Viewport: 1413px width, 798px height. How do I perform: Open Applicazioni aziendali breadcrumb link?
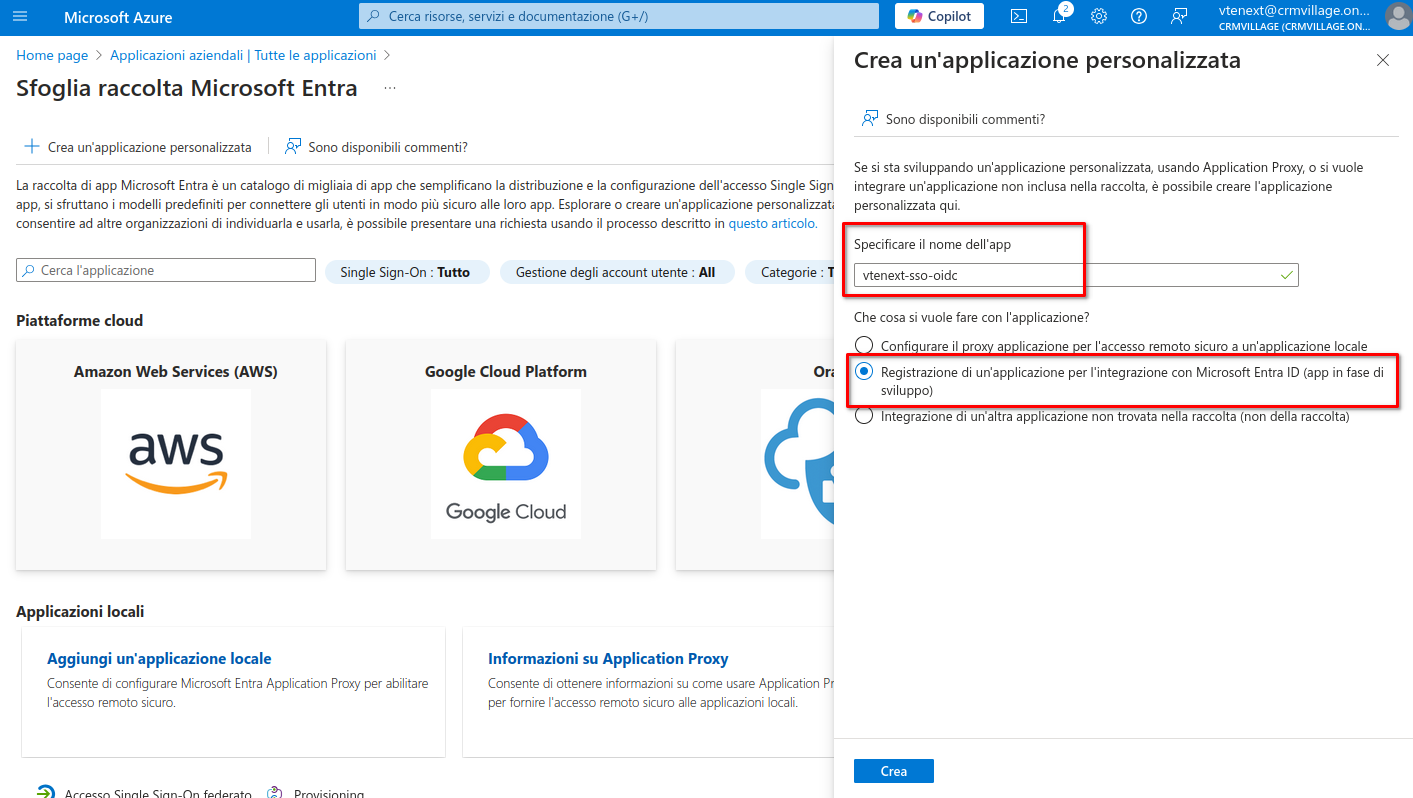click(243, 55)
